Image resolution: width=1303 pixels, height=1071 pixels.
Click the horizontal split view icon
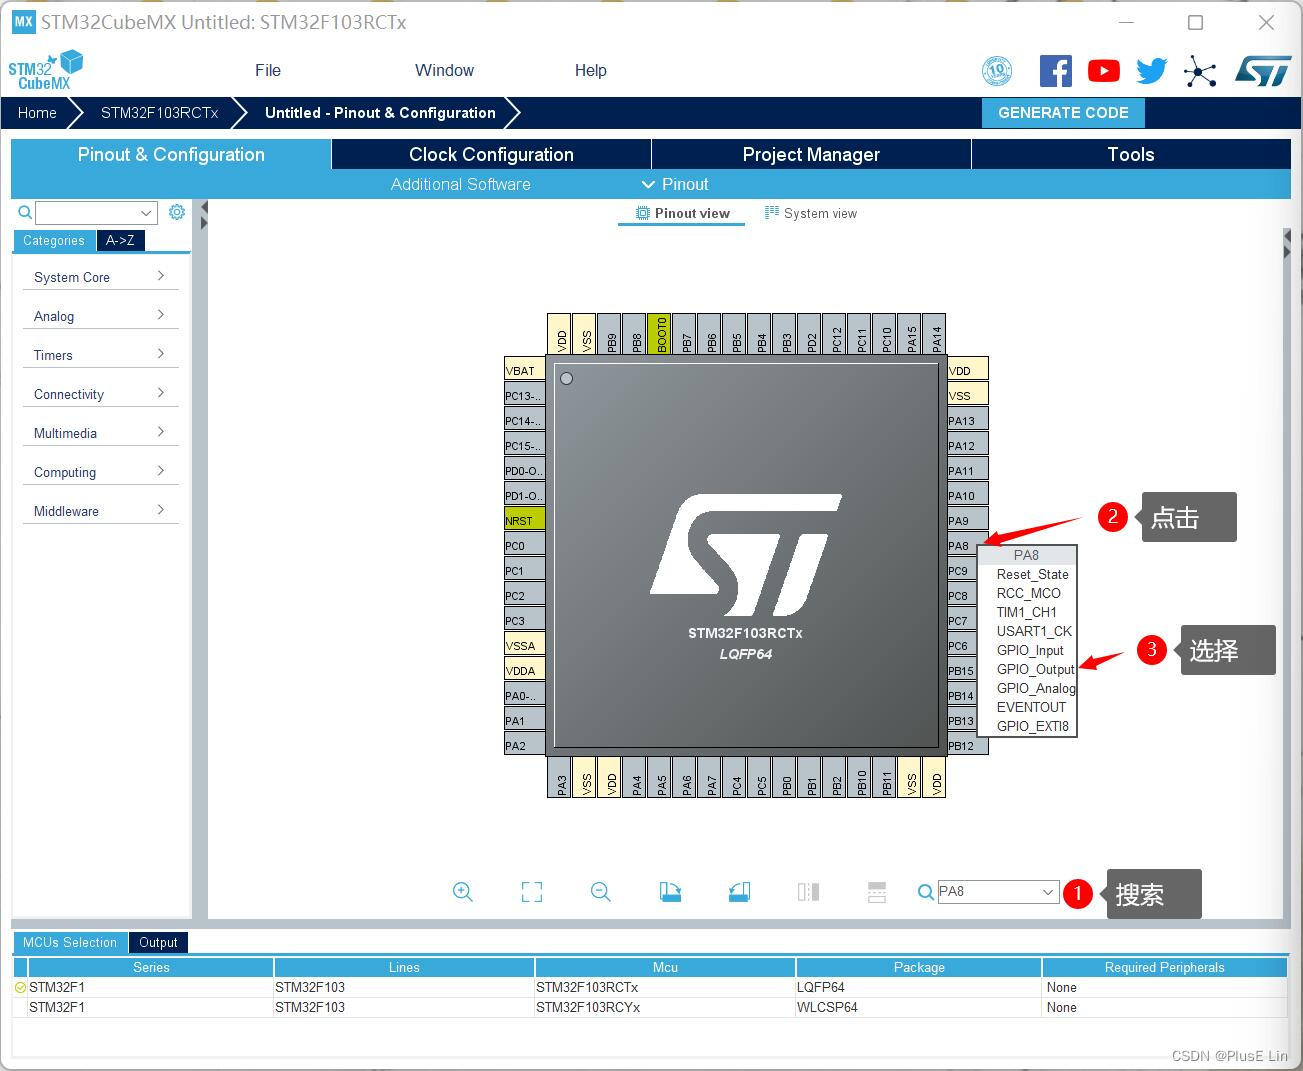pyautogui.click(x=877, y=892)
